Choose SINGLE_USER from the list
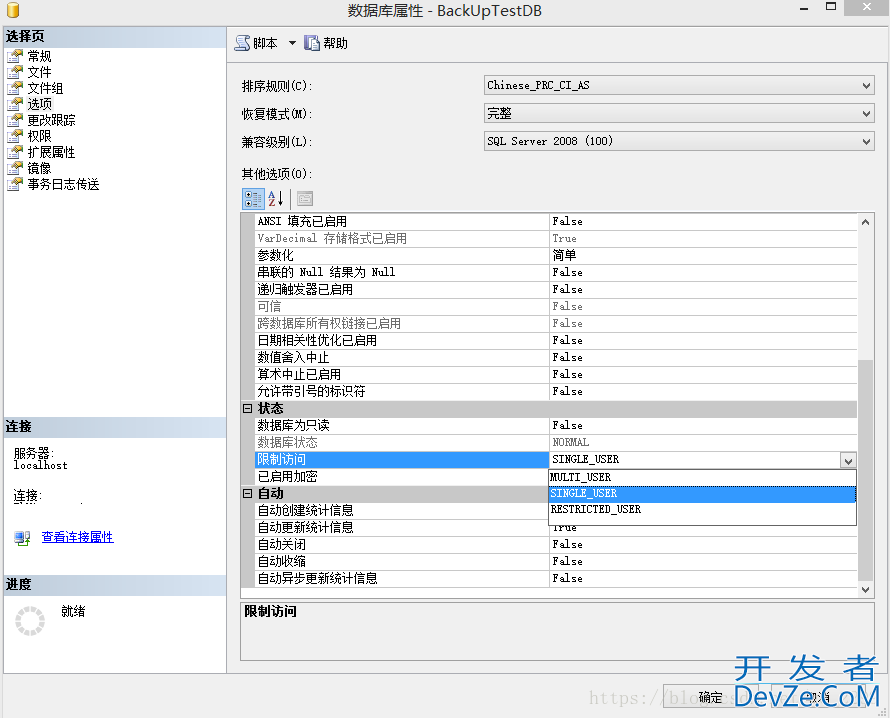 pos(702,494)
